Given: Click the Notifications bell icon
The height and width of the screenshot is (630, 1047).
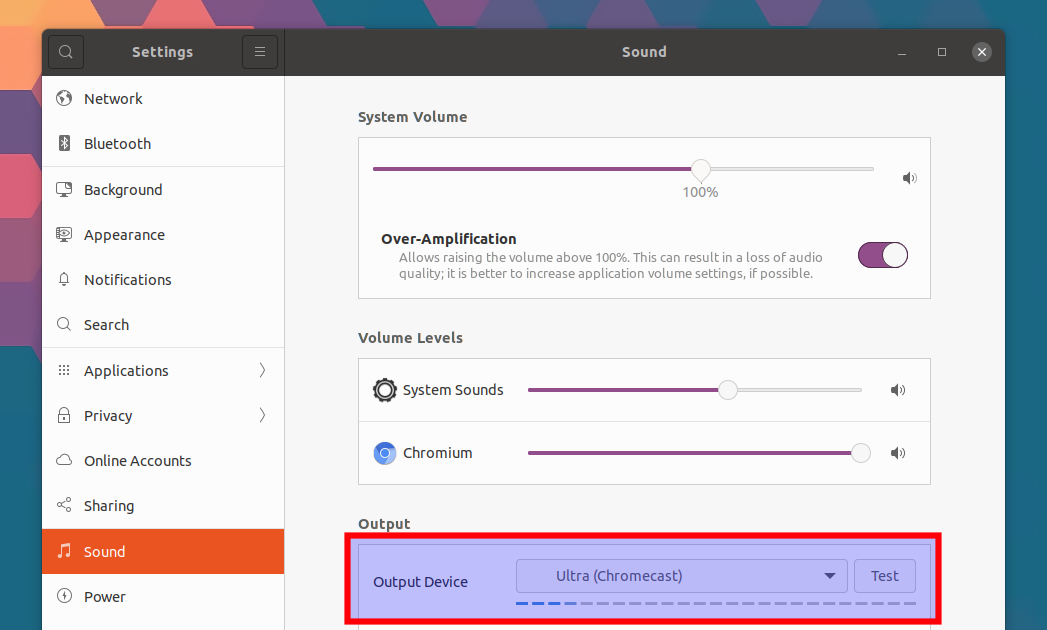Looking at the screenshot, I should (x=63, y=279).
